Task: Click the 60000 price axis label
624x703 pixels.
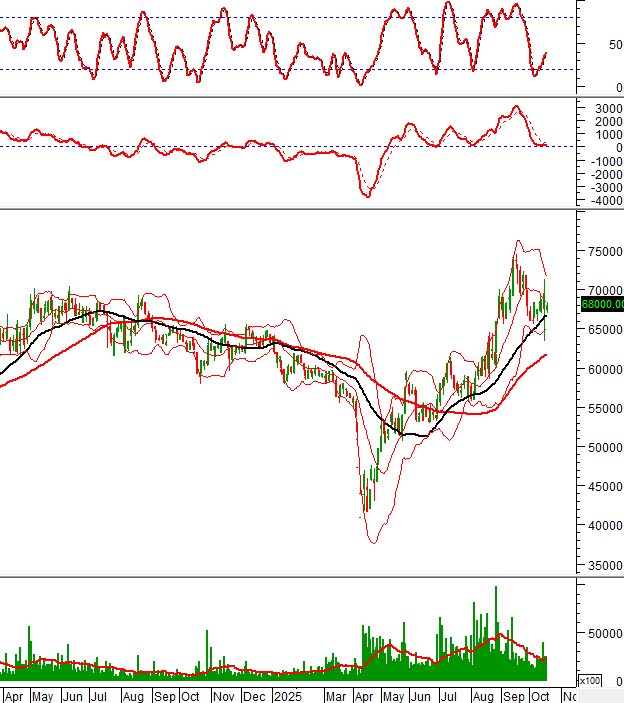Action: coord(602,370)
